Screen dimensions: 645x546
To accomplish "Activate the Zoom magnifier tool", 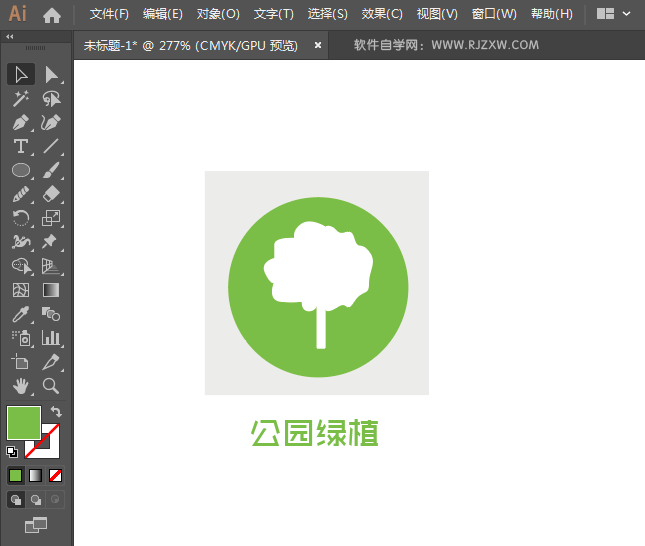I will pyautogui.click(x=51, y=386).
